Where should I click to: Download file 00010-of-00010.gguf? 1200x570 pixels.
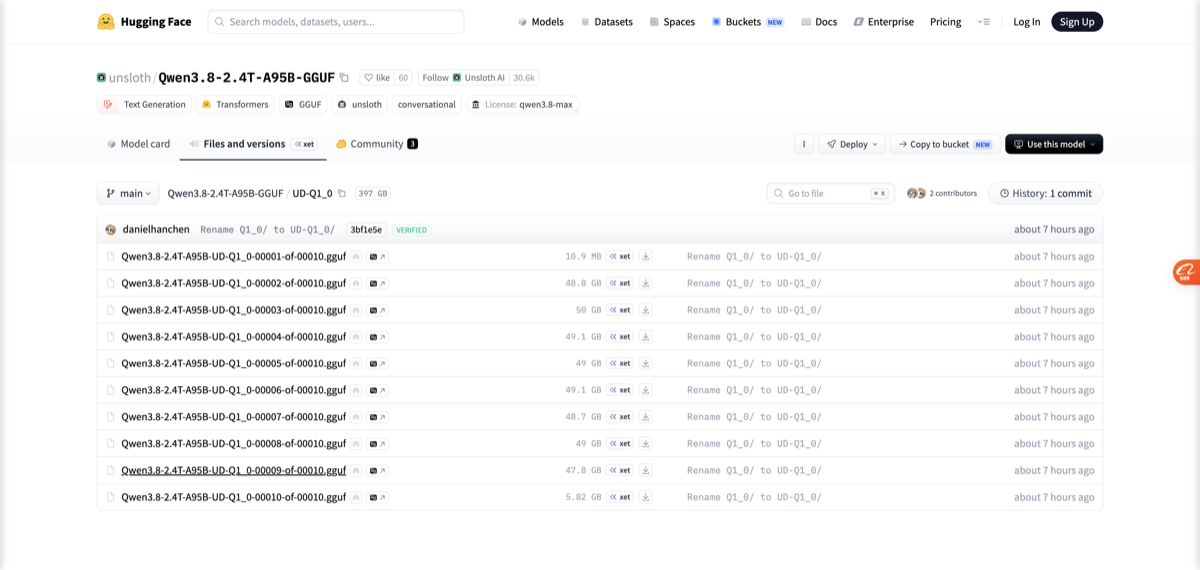646,497
